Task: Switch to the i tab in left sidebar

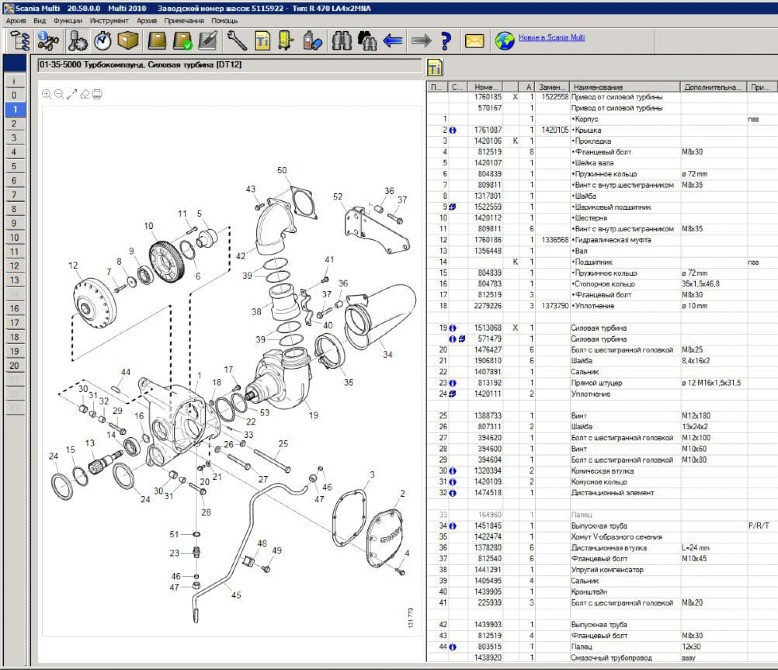Action: click(x=14, y=81)
